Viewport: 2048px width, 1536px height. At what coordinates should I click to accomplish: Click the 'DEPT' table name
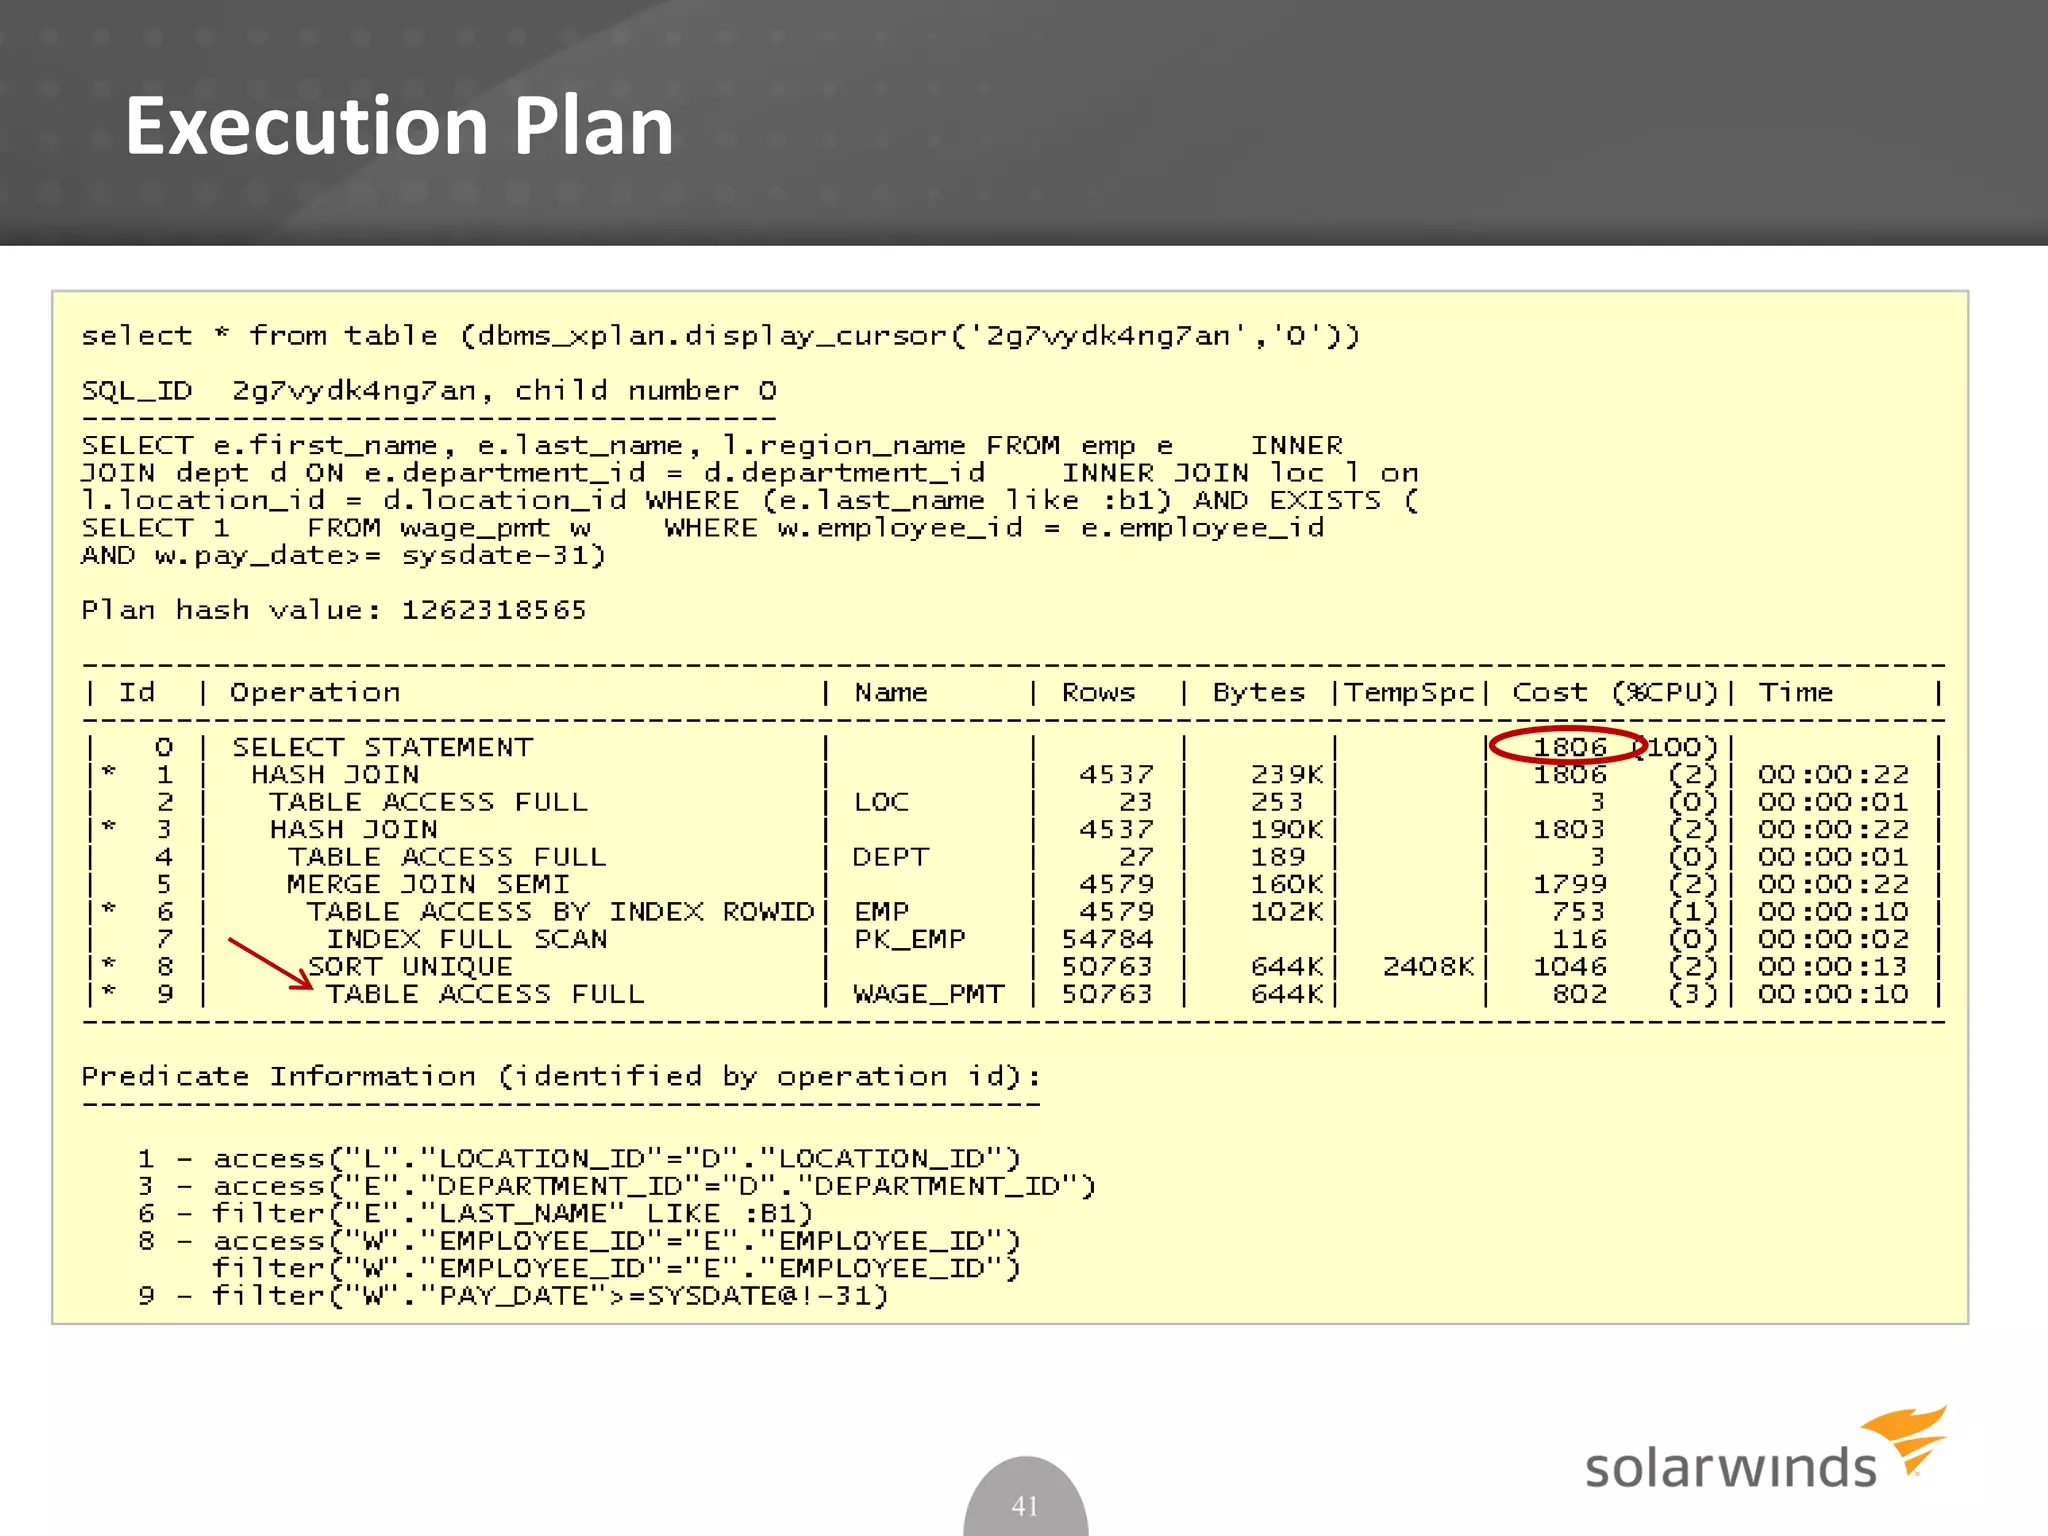890,857
